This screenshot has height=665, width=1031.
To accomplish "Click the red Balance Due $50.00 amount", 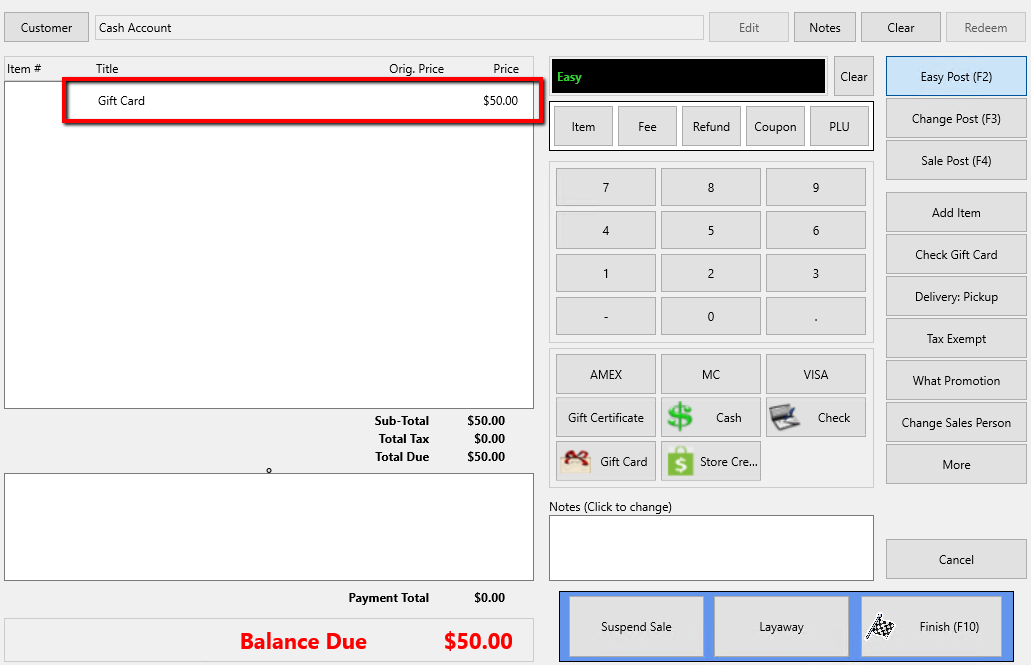I will point(478,641).
